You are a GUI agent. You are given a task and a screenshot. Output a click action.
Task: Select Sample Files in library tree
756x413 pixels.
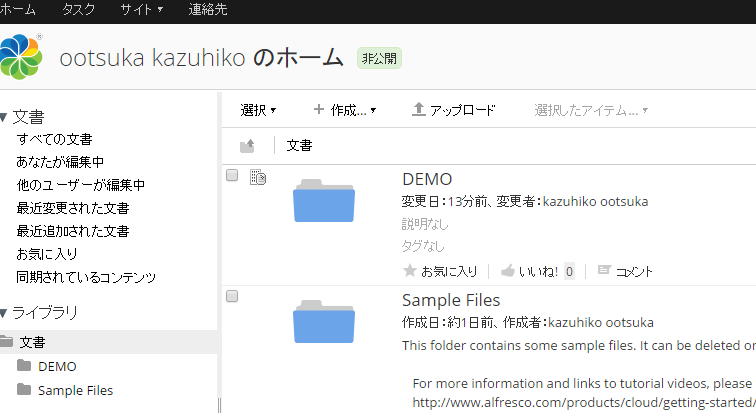tap(76, 390)
